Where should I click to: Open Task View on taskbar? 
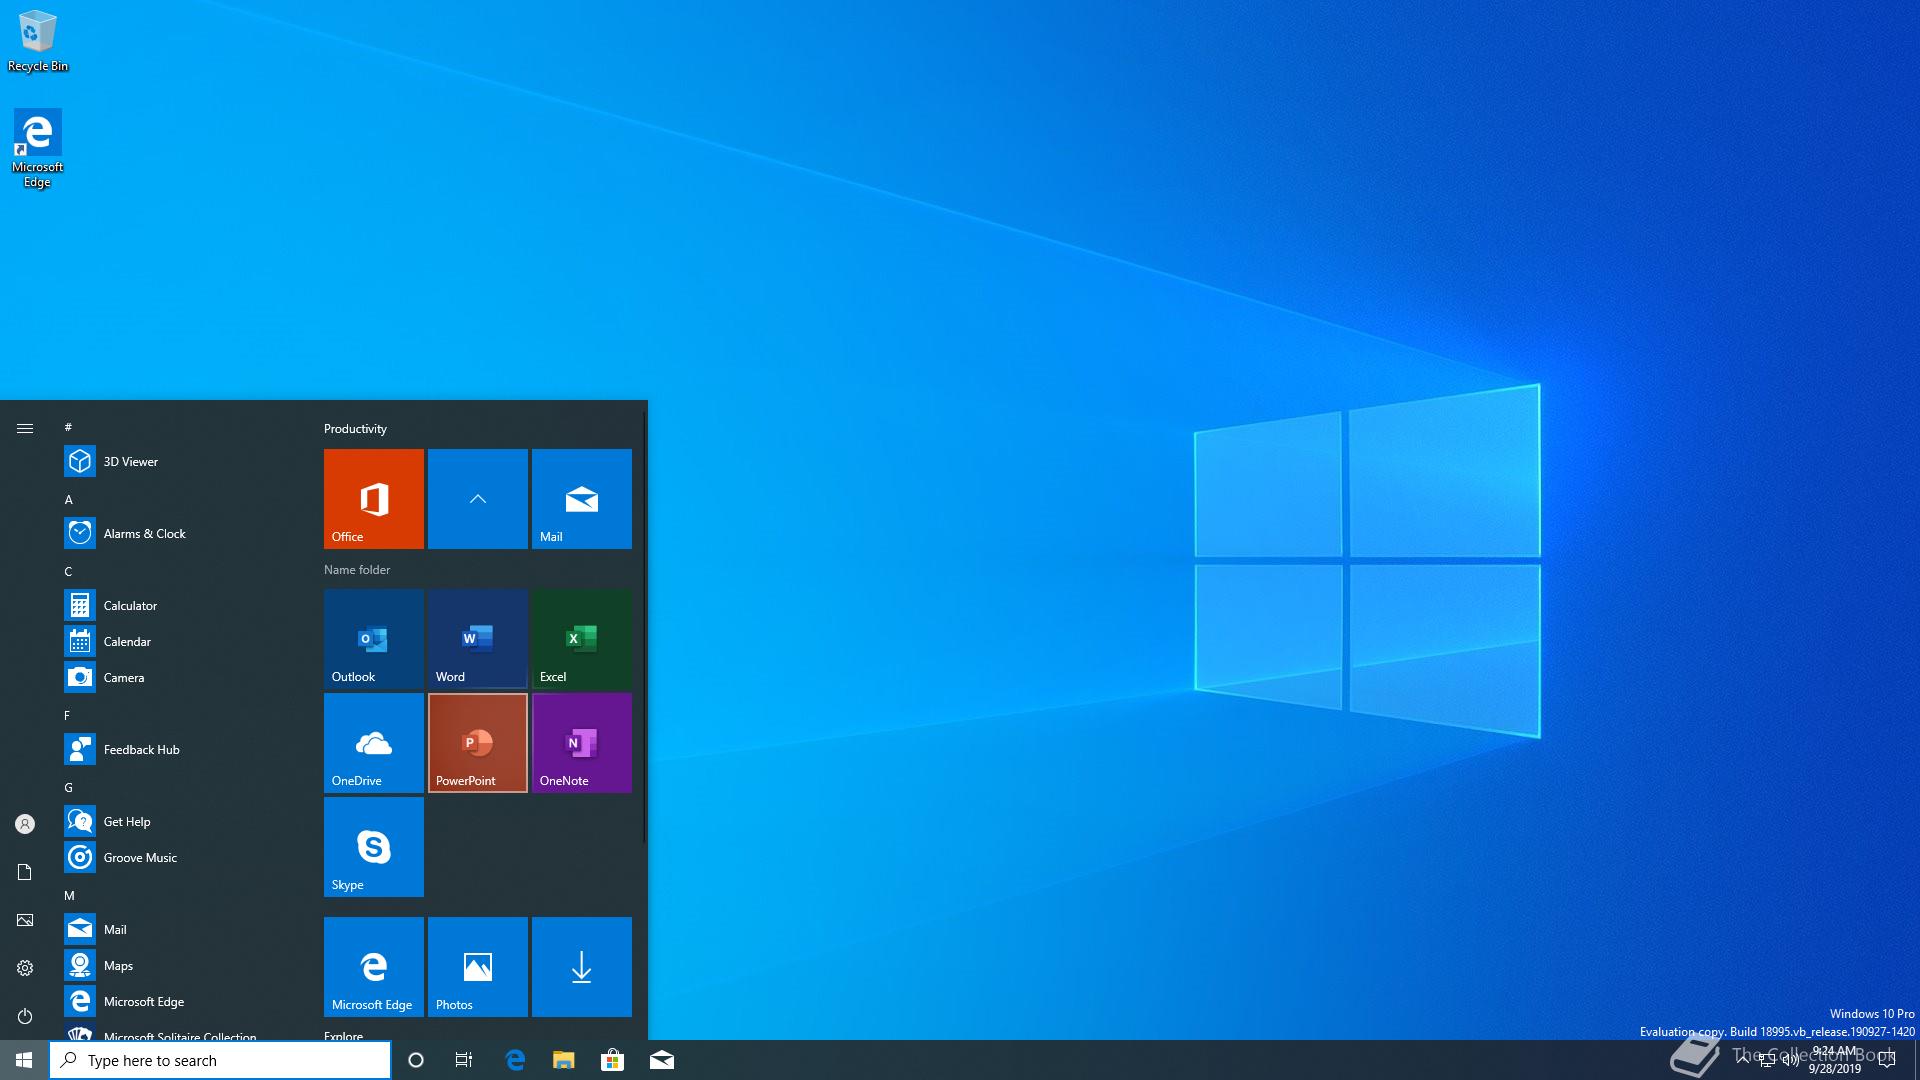464,1060
